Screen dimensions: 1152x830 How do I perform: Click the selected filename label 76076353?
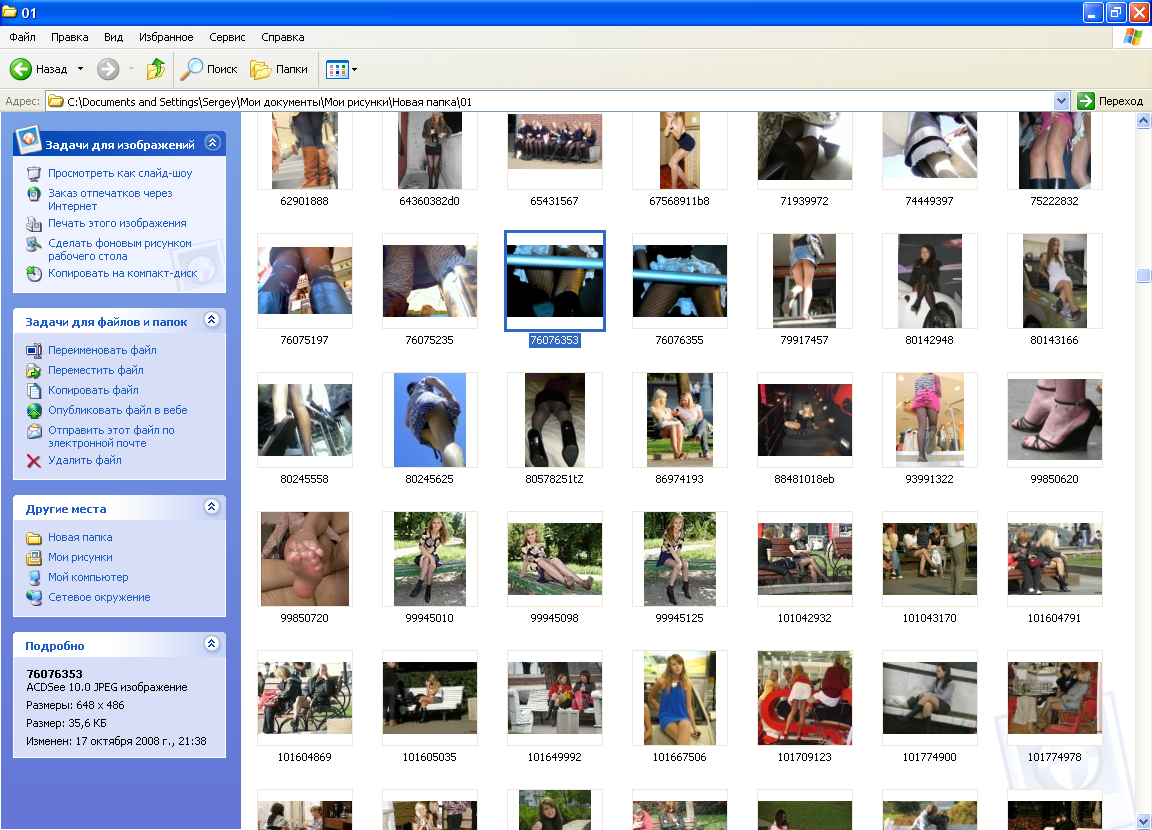[555, 340]
